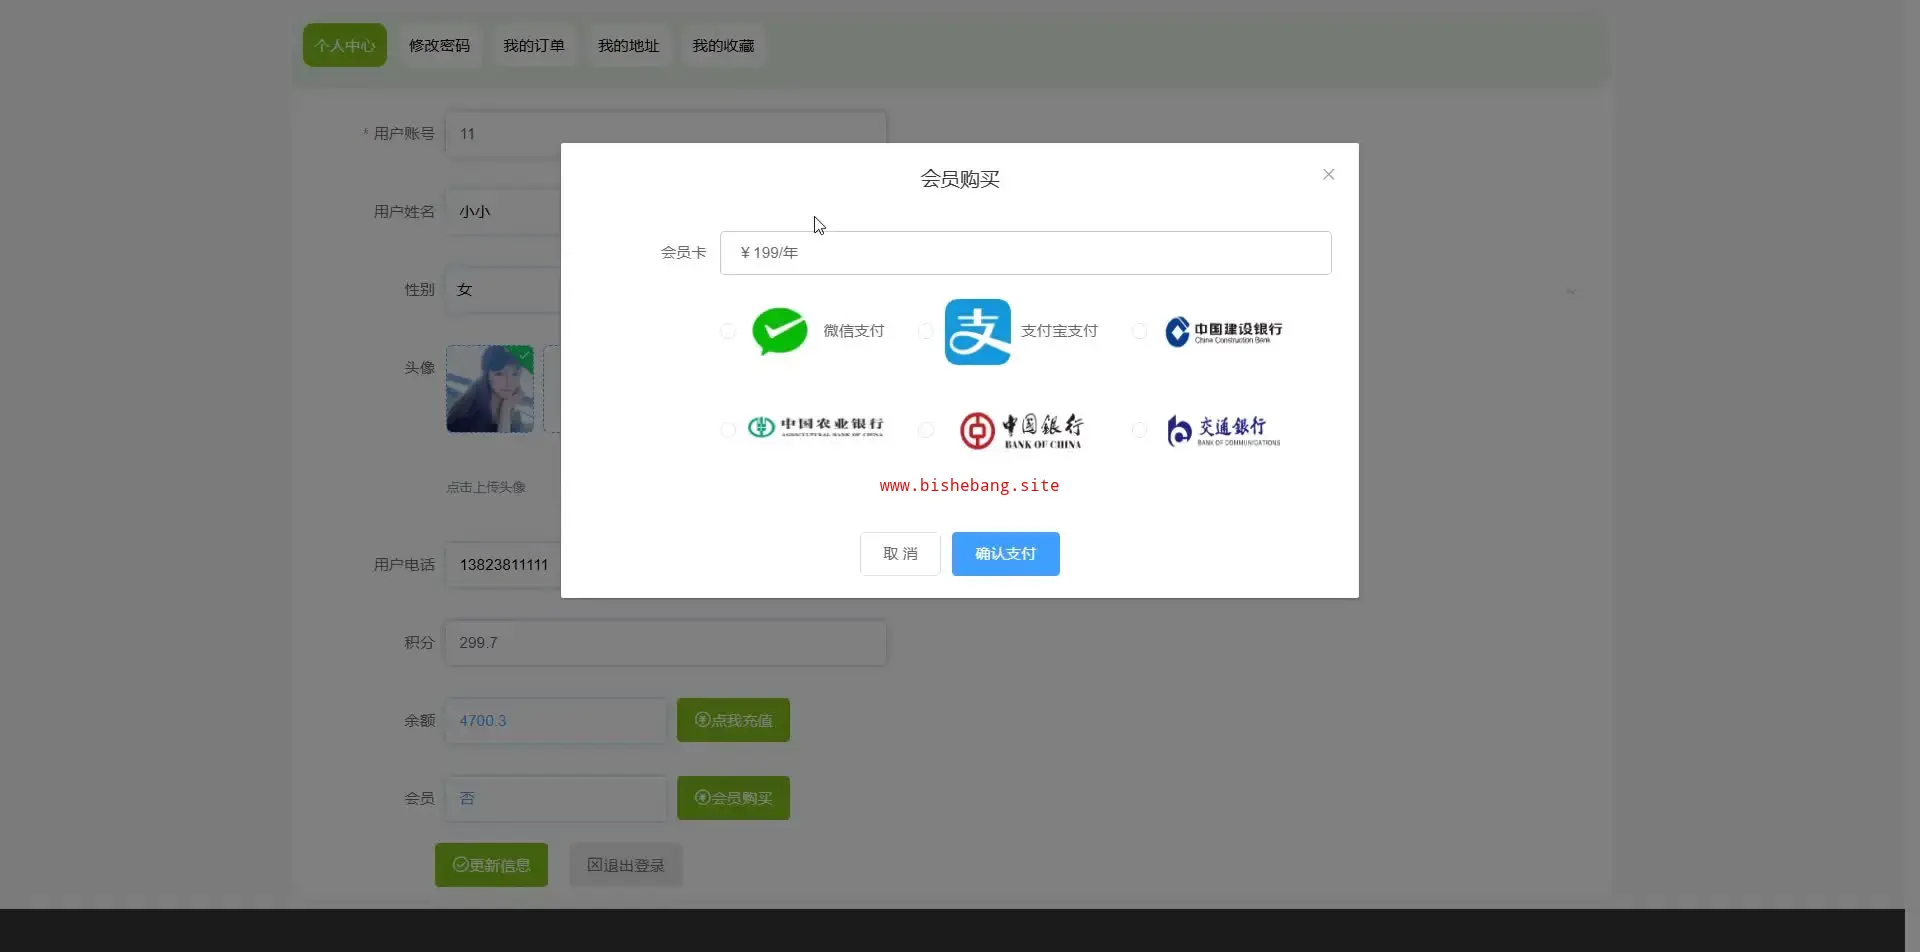
Task: Open the 修改密码 tab
Action: (439, 45)
